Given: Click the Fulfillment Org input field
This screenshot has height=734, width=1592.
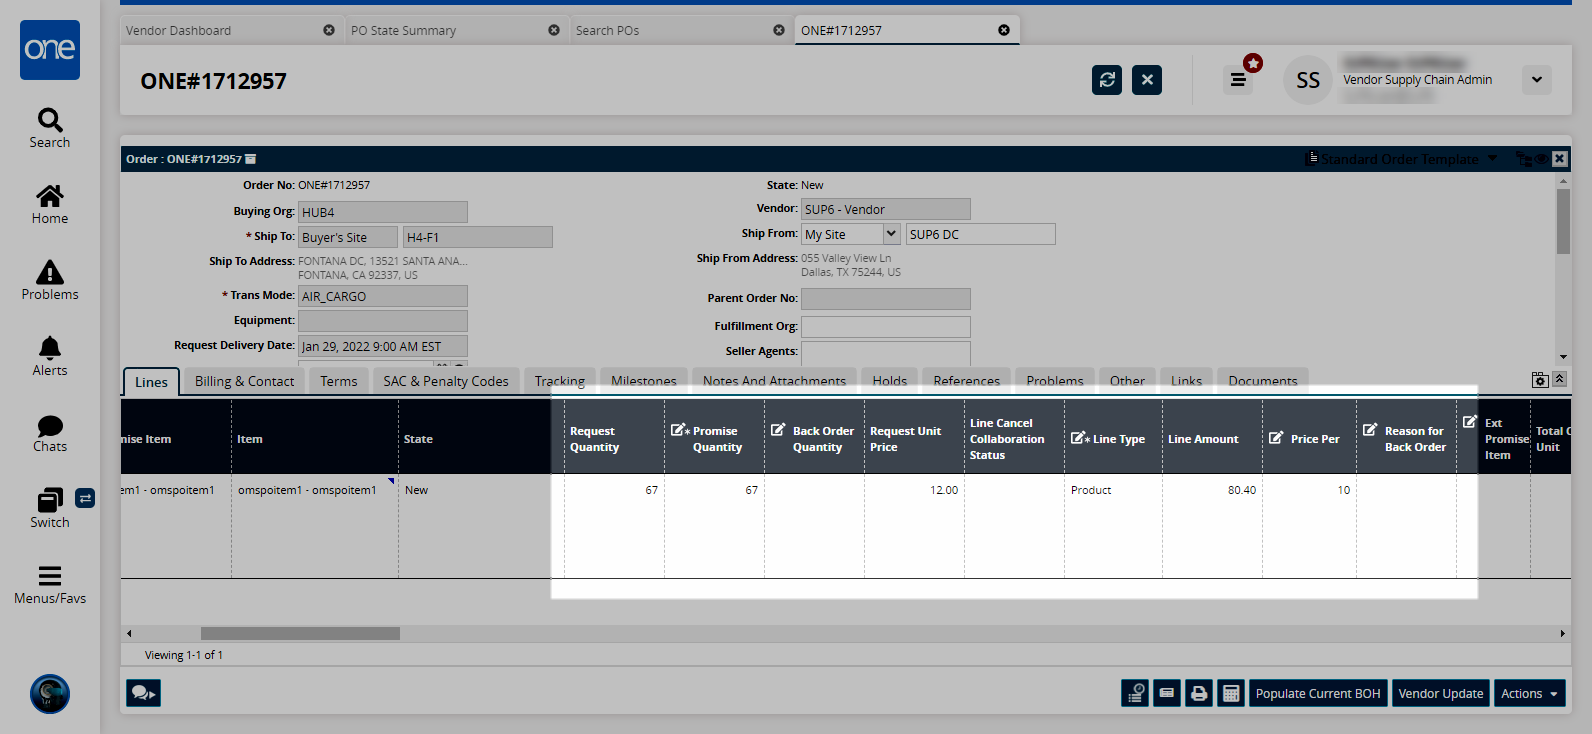Looking at the screenshot, I should (x=885, y=327).
